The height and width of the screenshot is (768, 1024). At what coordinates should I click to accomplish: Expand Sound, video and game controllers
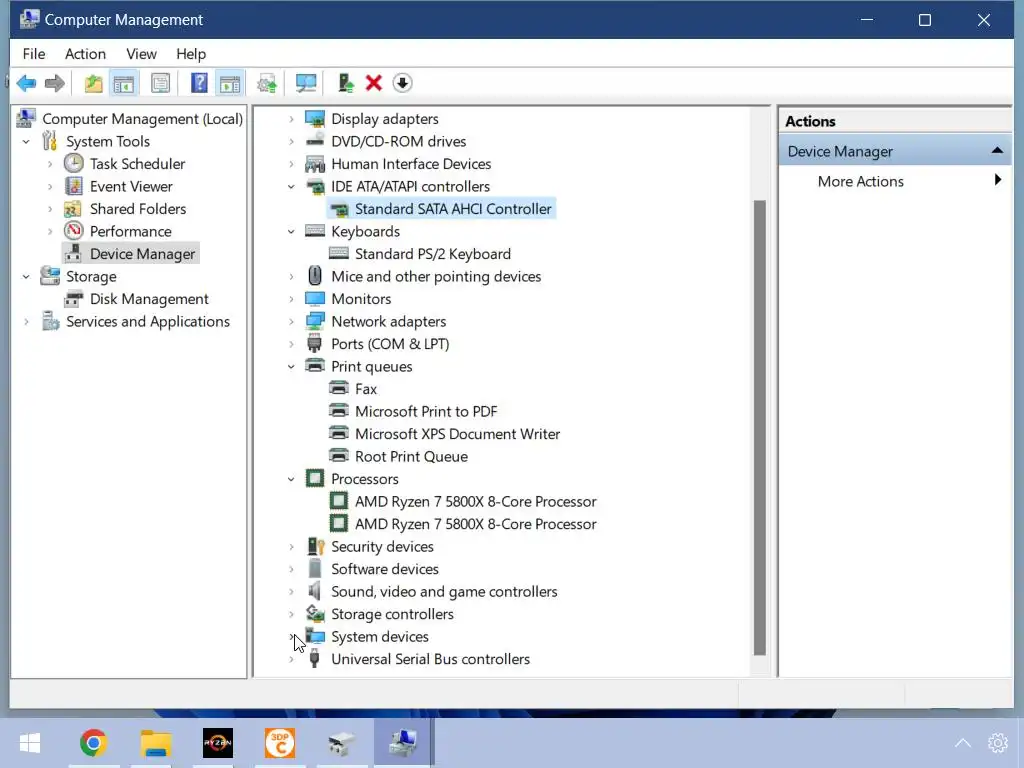coord(291,592)
